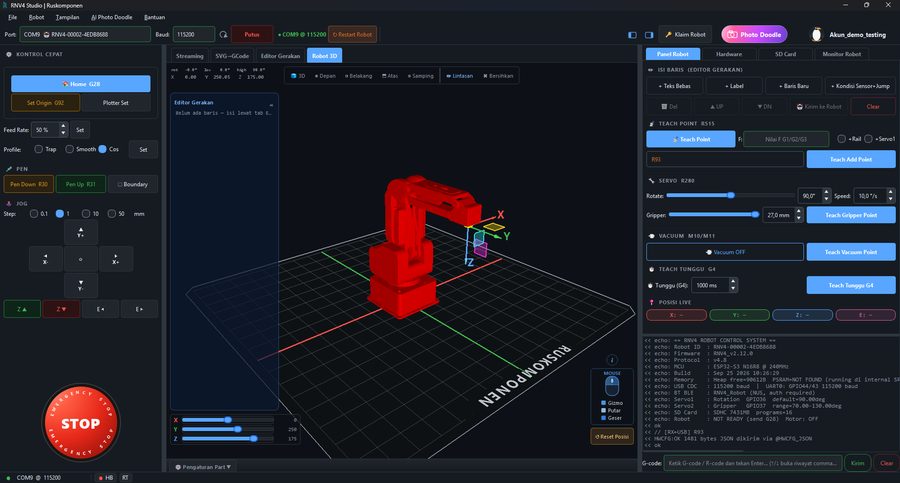
Task: Select the Cos profile radio button
Action: 102,149
